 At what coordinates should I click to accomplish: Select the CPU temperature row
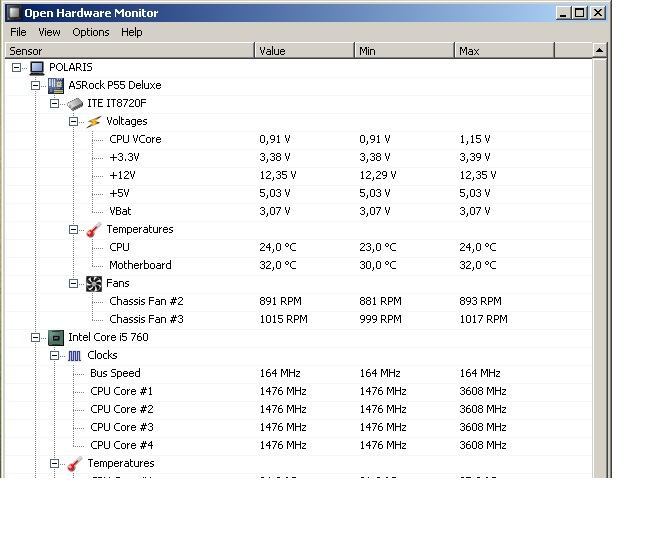(299, 248)
